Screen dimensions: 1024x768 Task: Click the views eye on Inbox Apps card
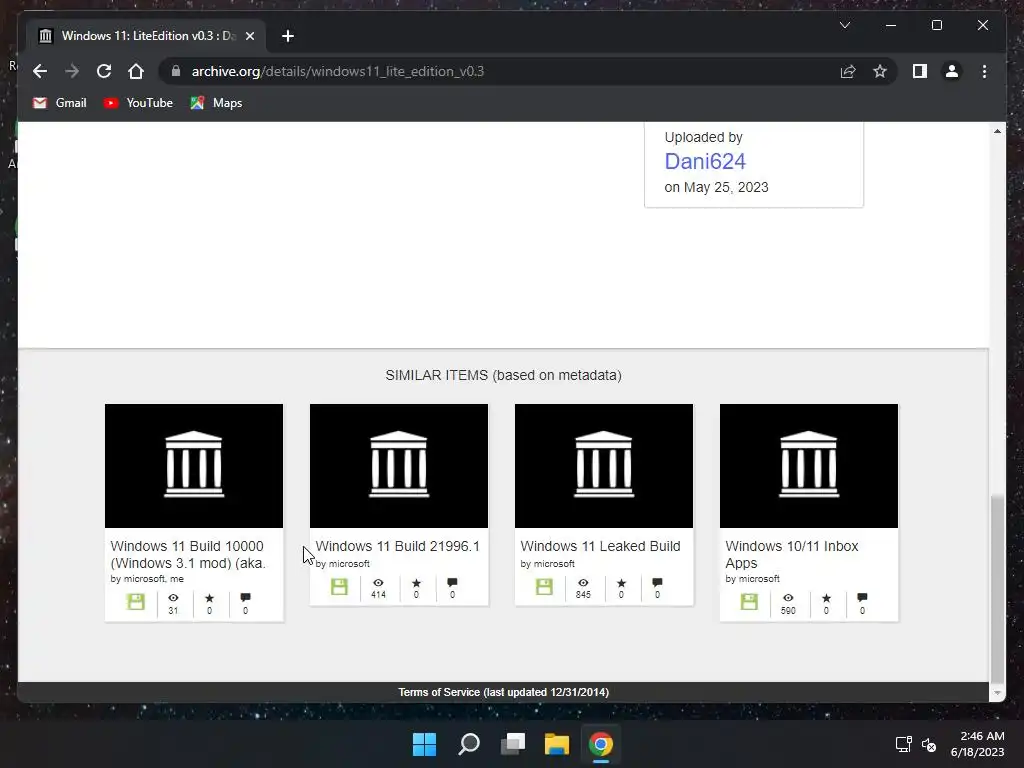pos(788,598)
